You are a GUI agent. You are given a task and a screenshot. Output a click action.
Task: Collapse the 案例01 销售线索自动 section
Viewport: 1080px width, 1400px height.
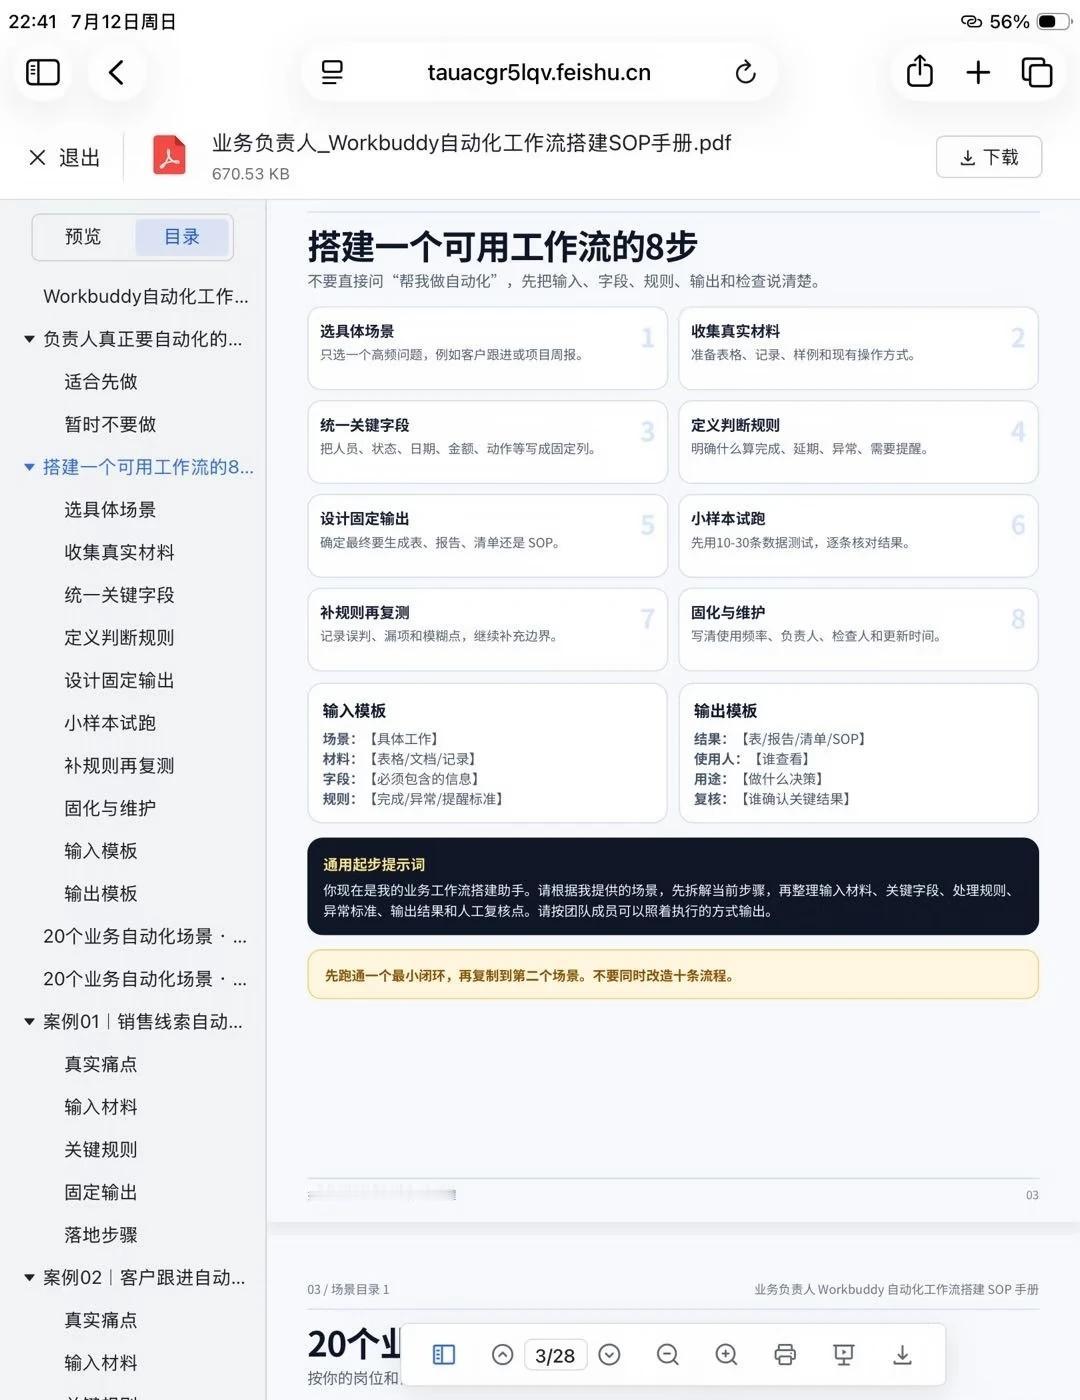pos(29,1021)
